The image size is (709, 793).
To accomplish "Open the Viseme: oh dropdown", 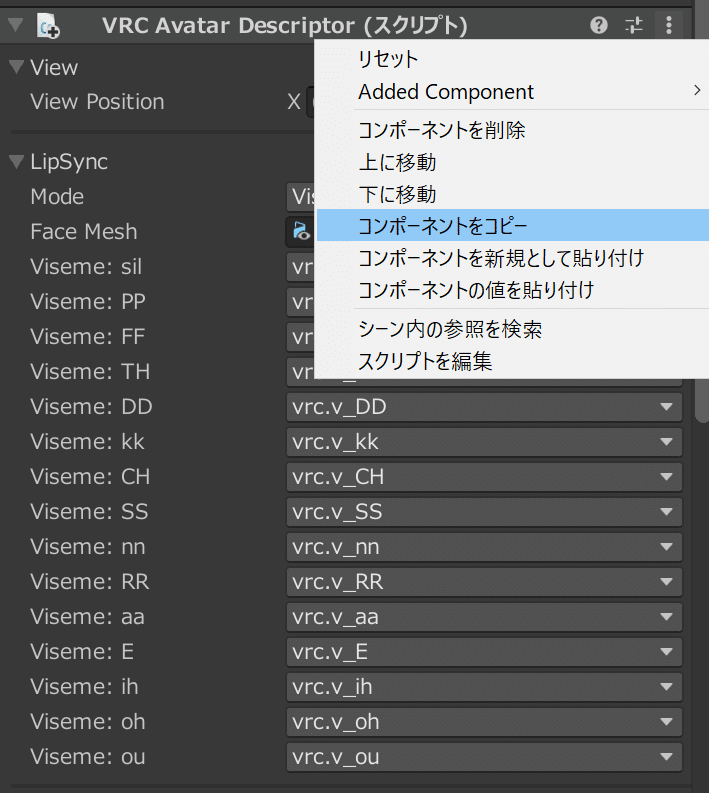I will tap(484, 722).
